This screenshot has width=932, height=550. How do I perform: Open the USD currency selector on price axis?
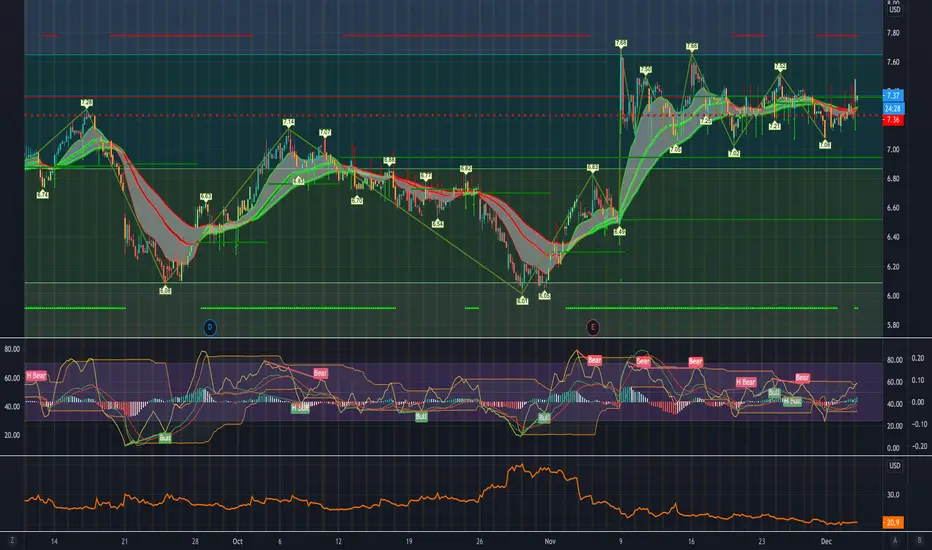pos(895,10)
